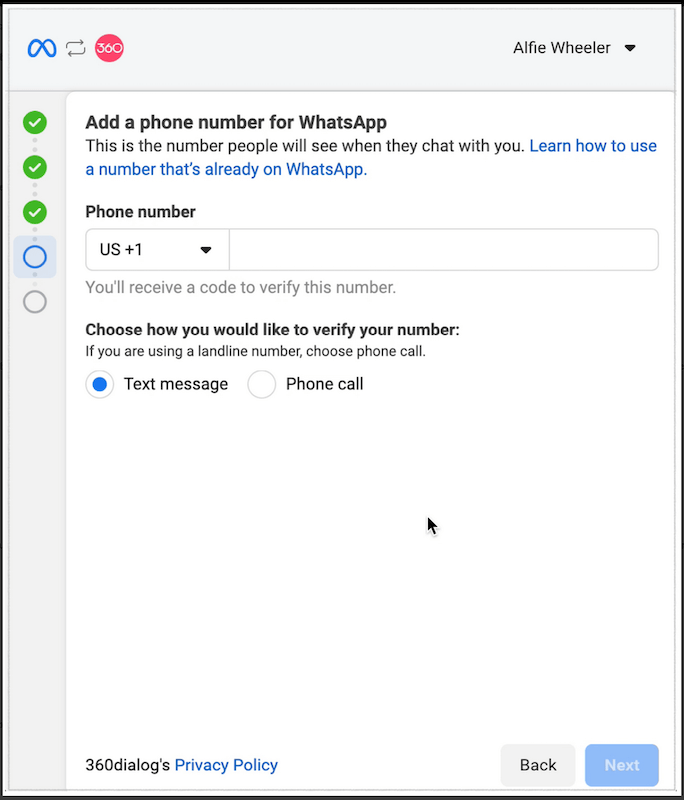Click the 'Add a phone number for WhatsApp' heading
The image size is (684, 800).
click(x=236, y=122)
